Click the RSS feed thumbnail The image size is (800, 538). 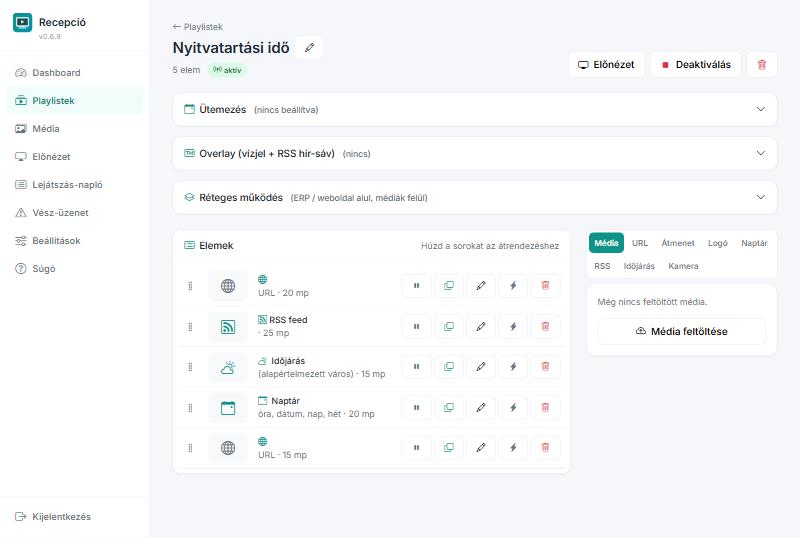click(x=228, y=327)
